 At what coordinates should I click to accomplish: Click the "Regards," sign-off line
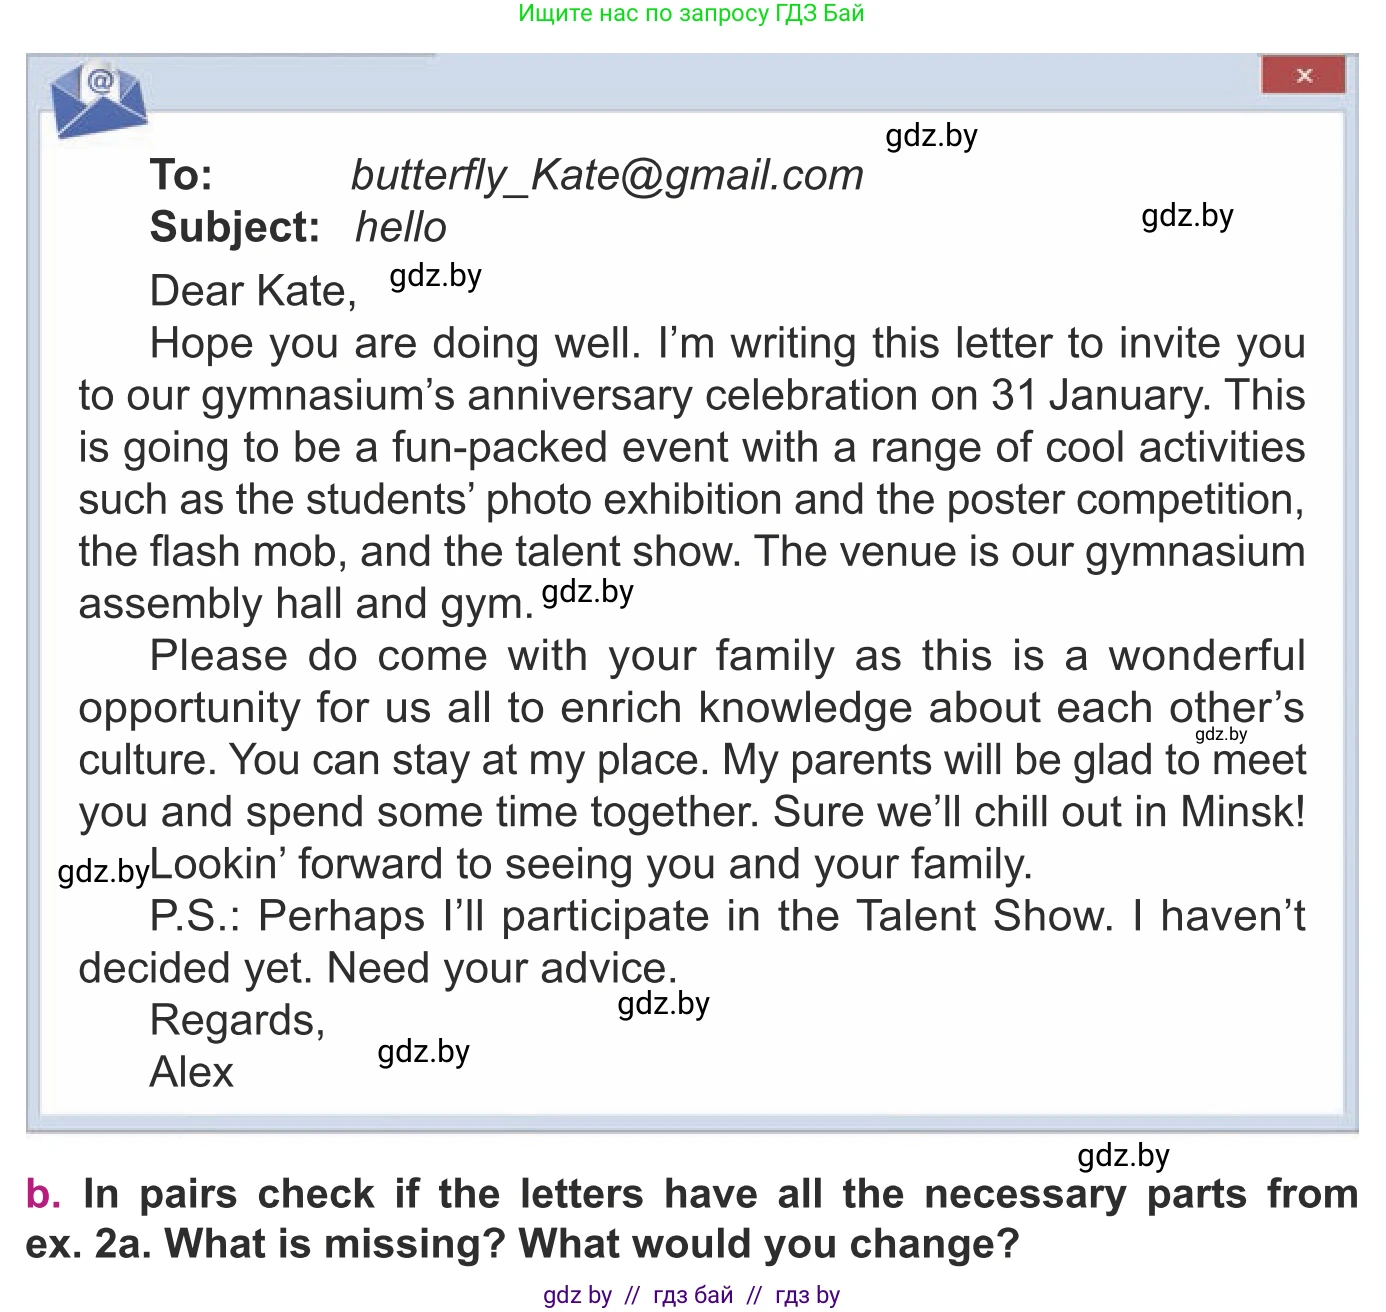pos(237,1021)
